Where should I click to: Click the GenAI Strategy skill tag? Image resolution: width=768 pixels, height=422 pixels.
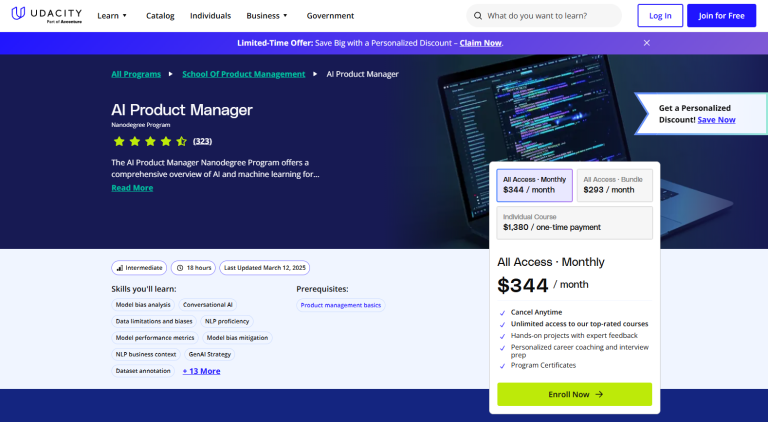coord(210,354)
